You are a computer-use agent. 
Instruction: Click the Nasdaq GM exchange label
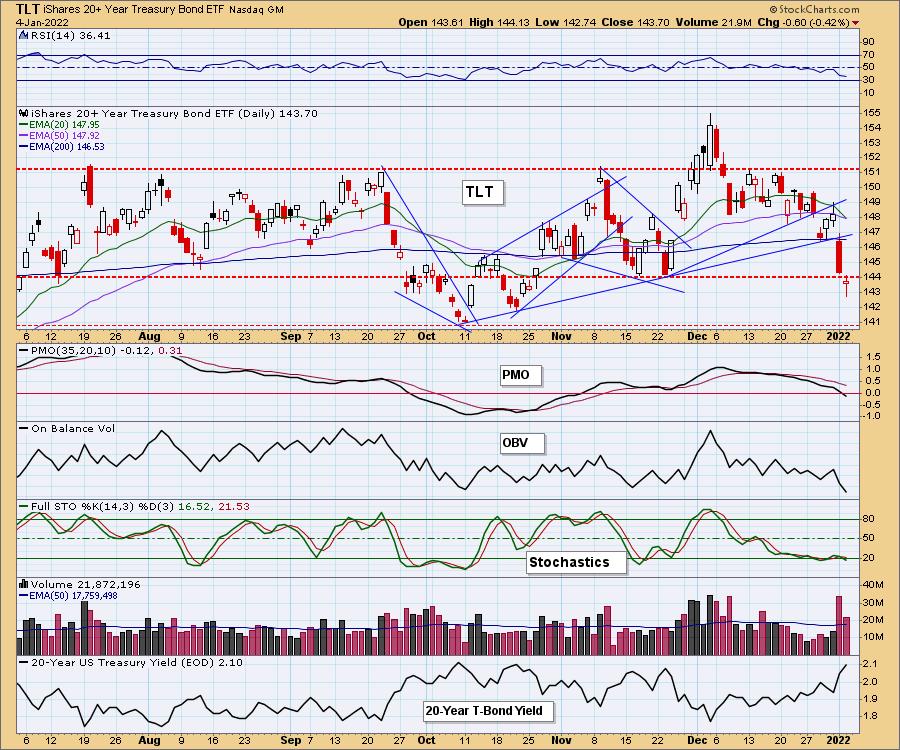[256, 10]
